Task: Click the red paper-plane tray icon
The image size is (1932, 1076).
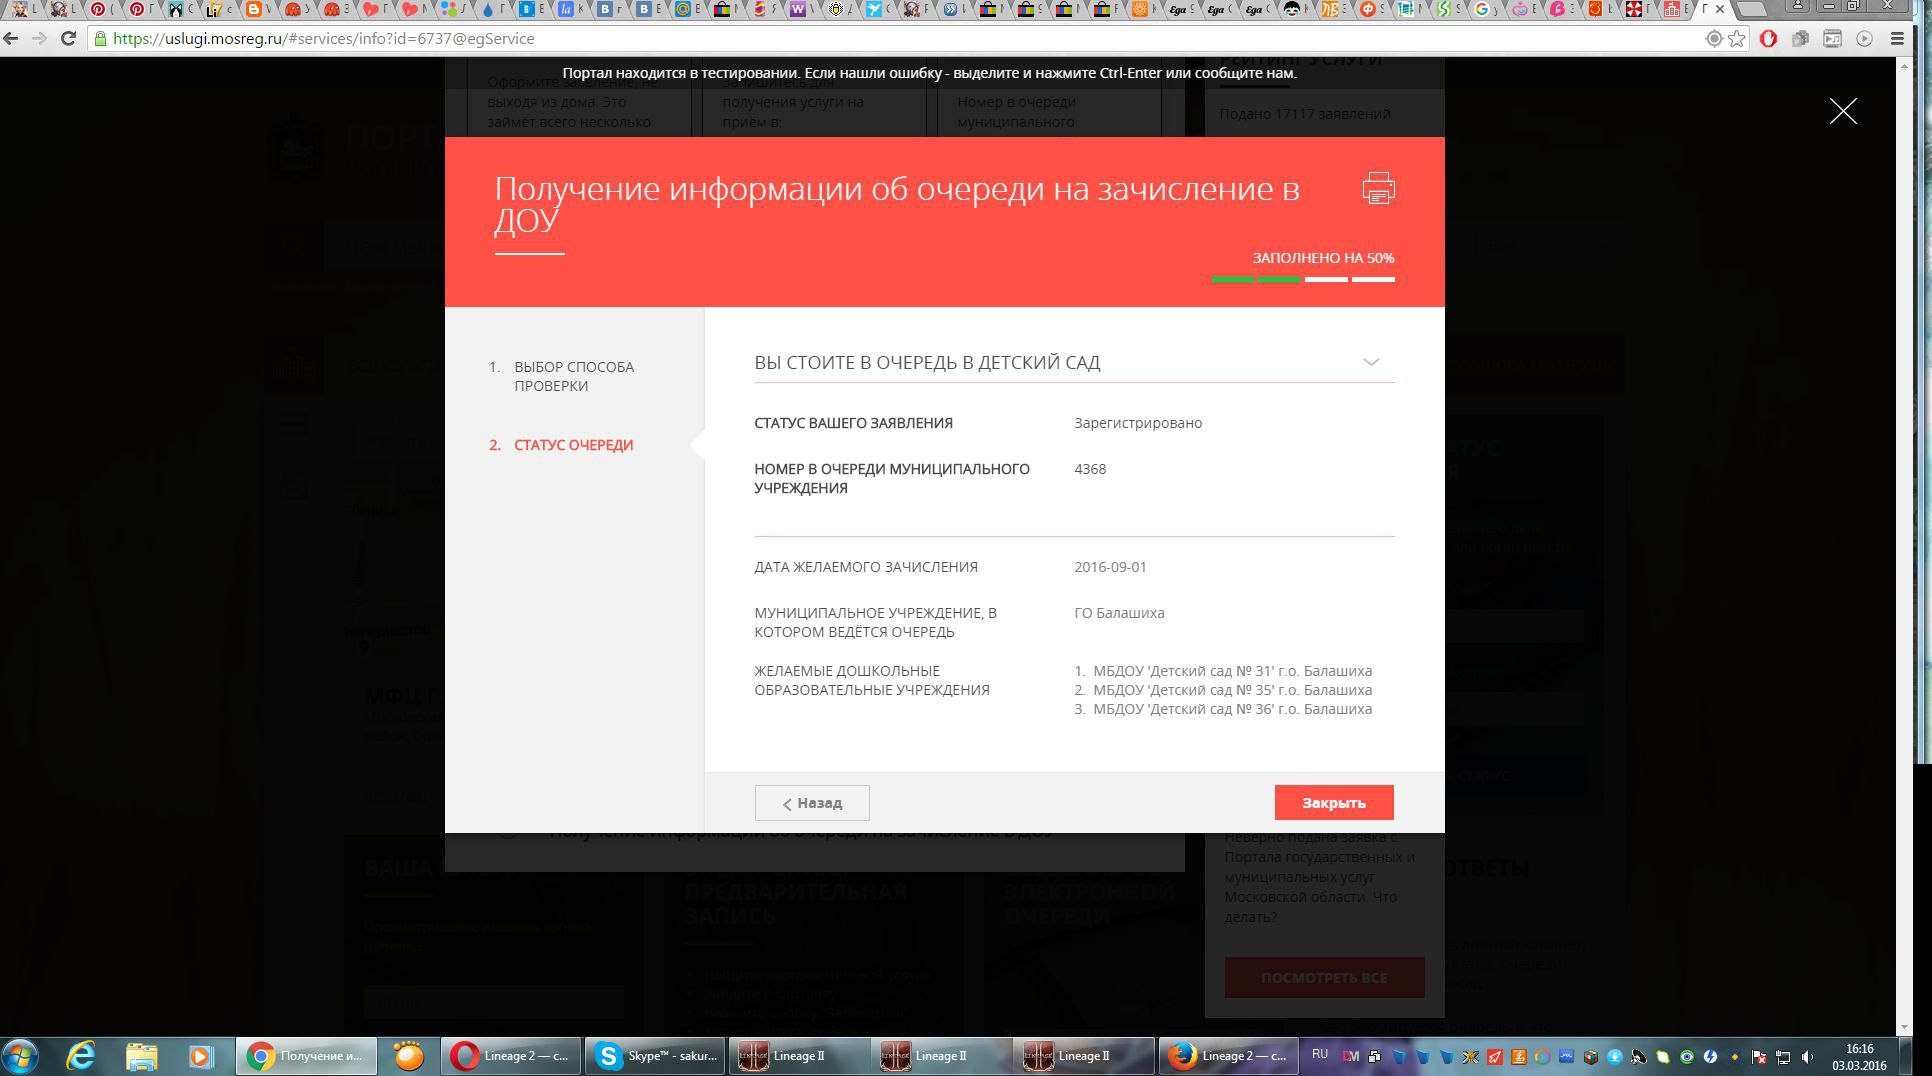Action: tap(1494, 1057)
